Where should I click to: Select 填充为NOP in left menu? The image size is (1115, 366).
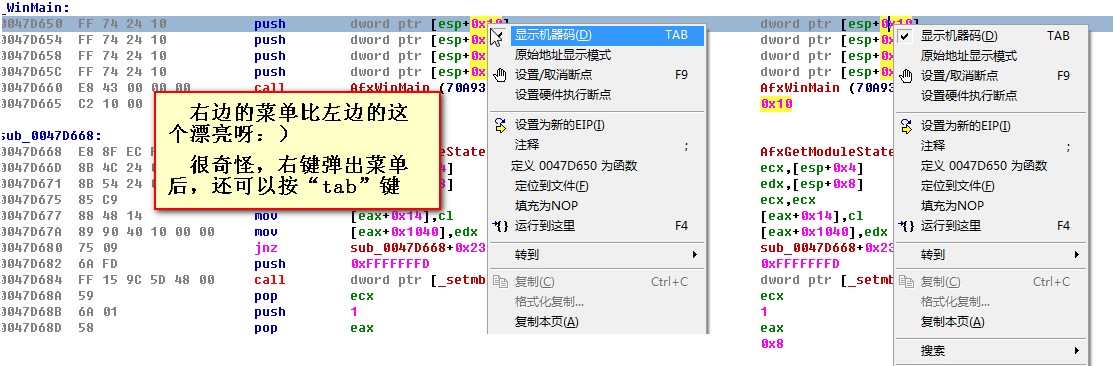(546, 206)
